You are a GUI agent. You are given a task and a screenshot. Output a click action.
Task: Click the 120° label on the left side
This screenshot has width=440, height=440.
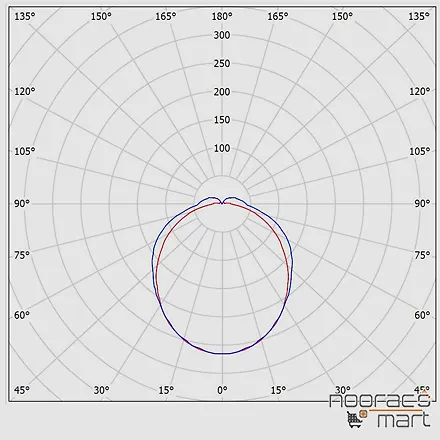coord(25,91)
